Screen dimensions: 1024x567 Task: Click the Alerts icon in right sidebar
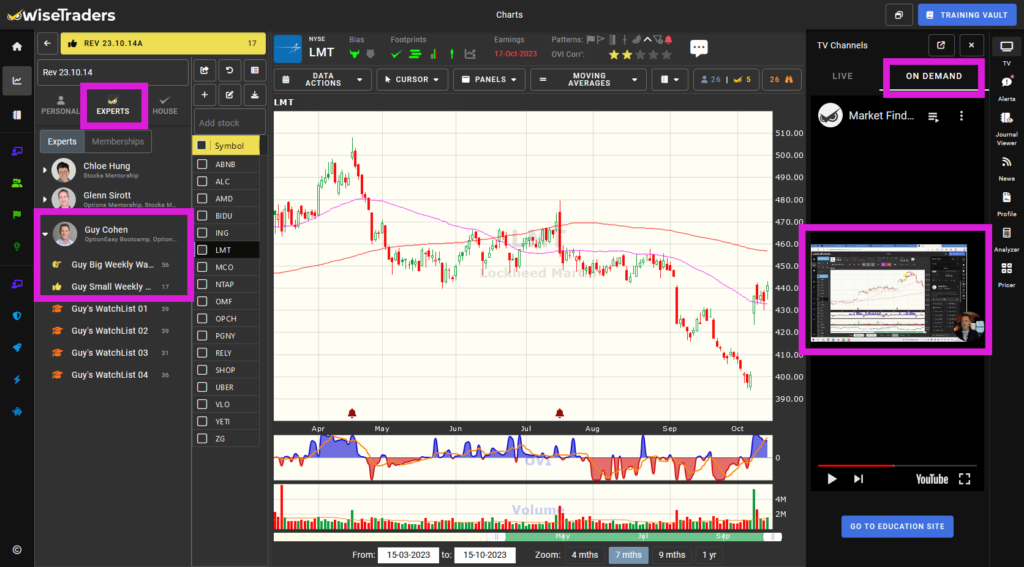(1006, 86)
